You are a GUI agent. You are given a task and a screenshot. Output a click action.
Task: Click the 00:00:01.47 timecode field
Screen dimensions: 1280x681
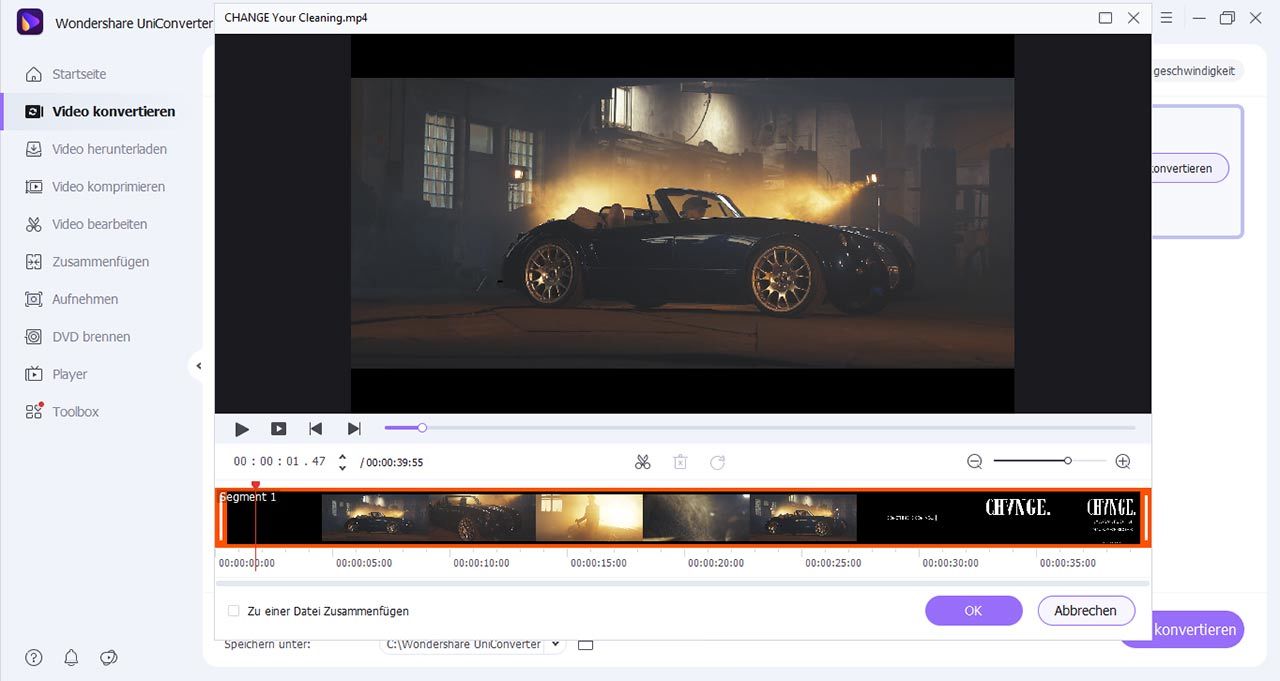tap(280, 462)
